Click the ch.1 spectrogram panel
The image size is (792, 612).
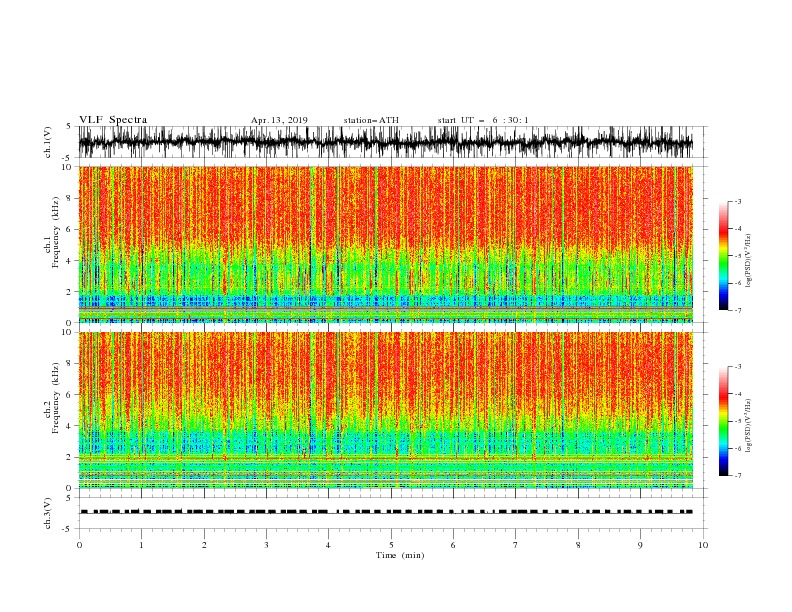(385, 244)
